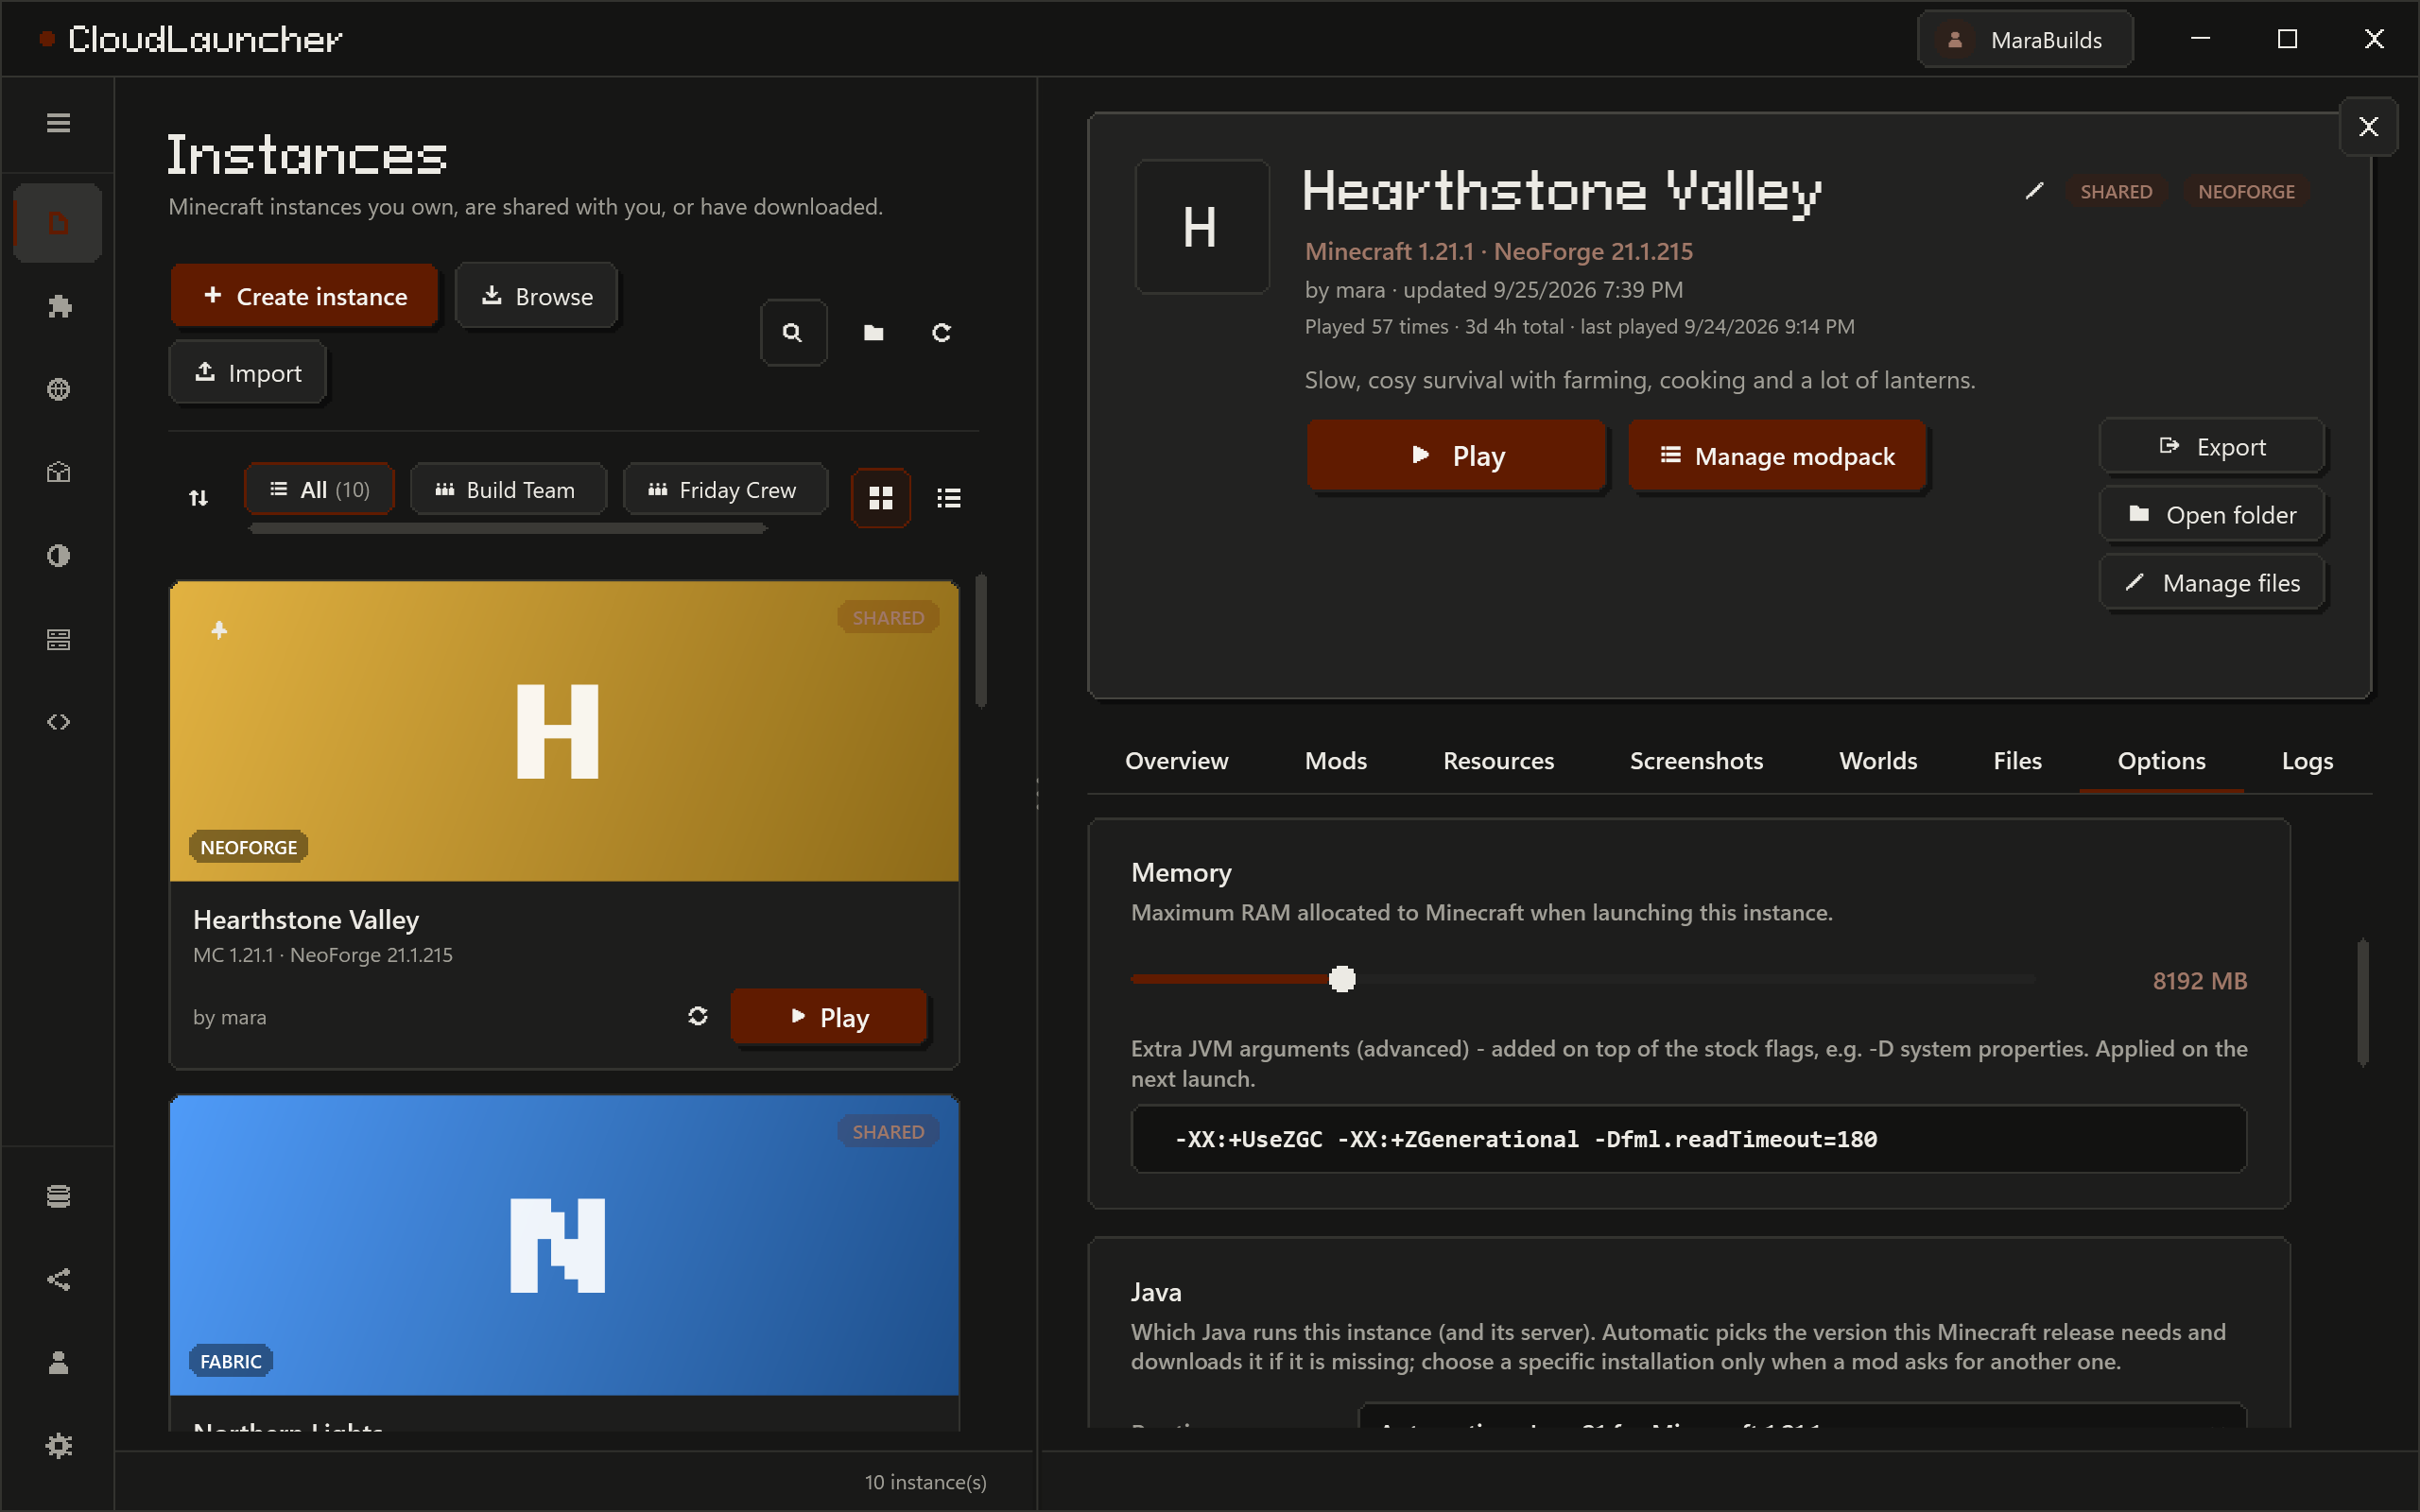This screenshot has height=1512, width=2420.
Task: Open the hamburger menu in sidebar
Action: coord(58,123)
